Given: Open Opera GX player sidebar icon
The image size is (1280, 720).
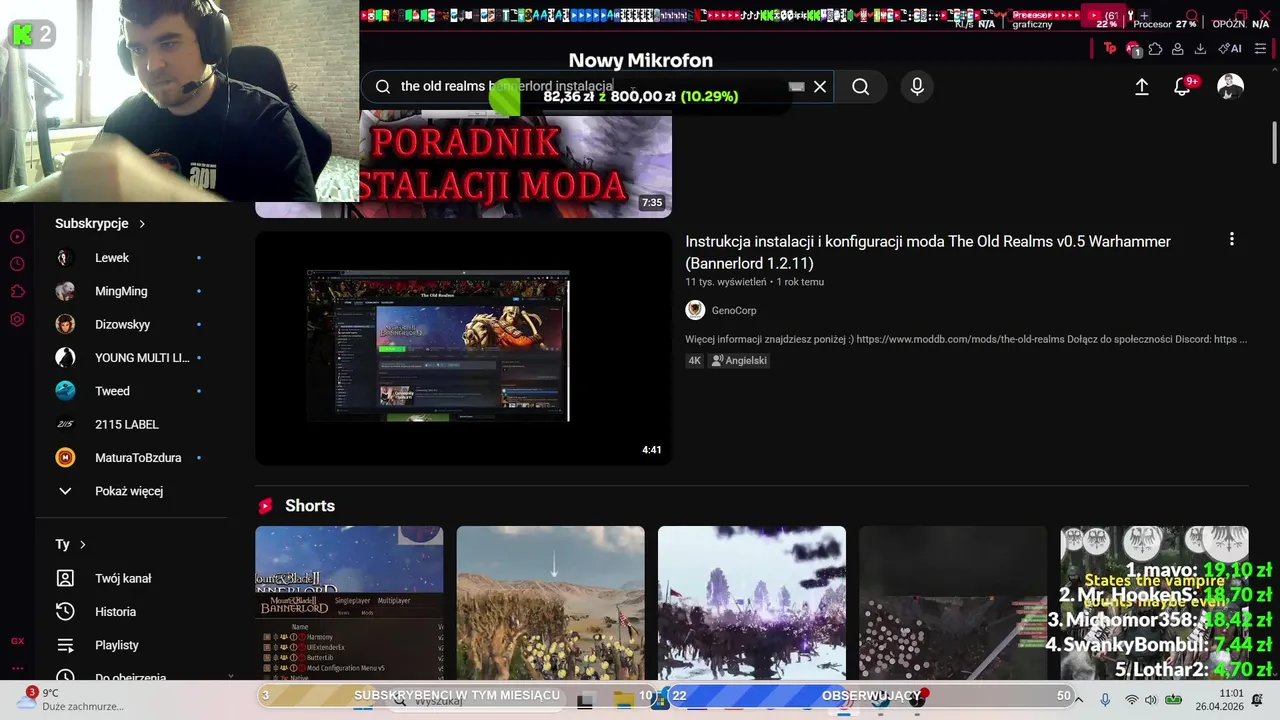Looking at the screenshot, I should coord(17,237).
